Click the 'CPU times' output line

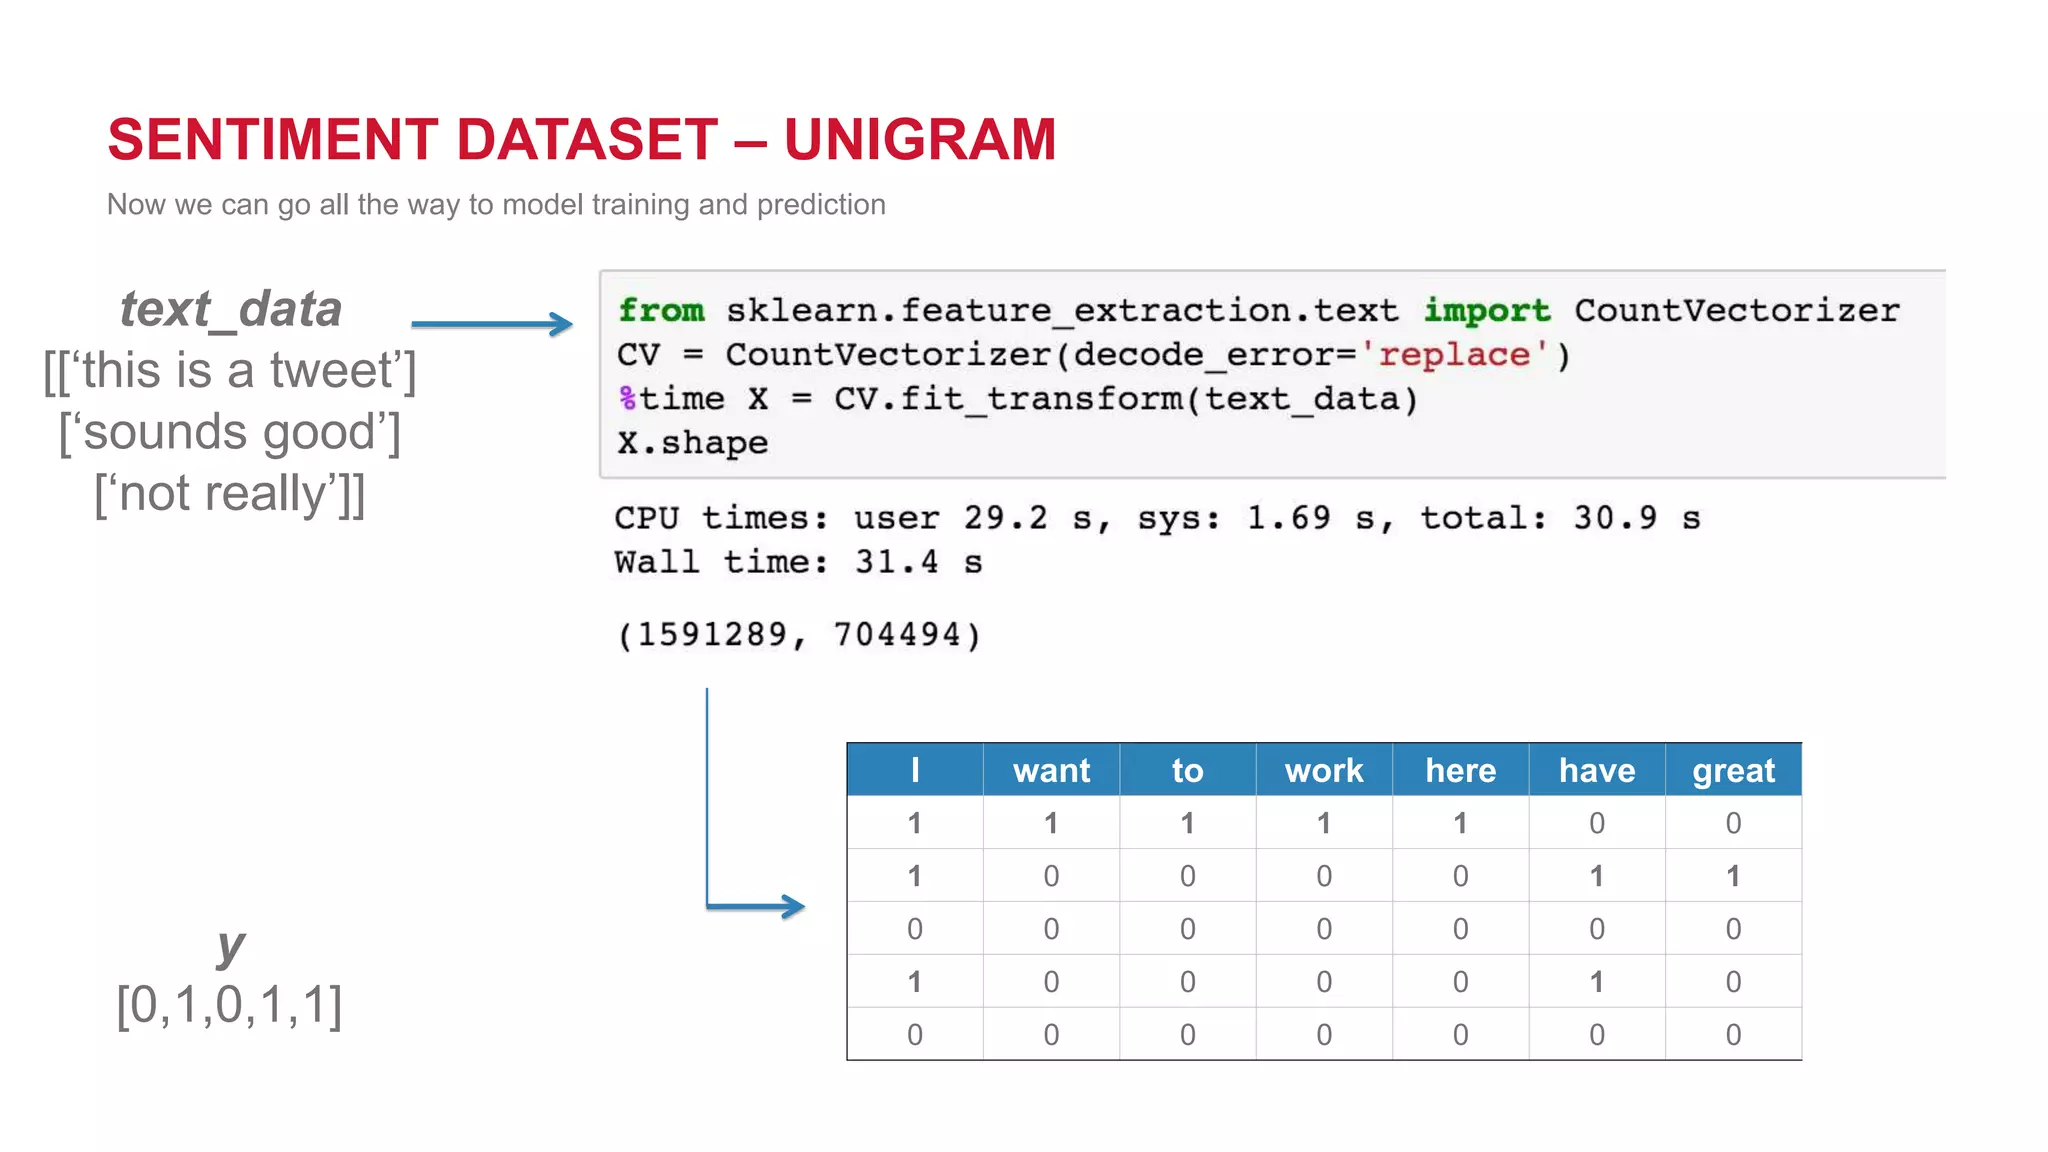(x=1157, y=518)
